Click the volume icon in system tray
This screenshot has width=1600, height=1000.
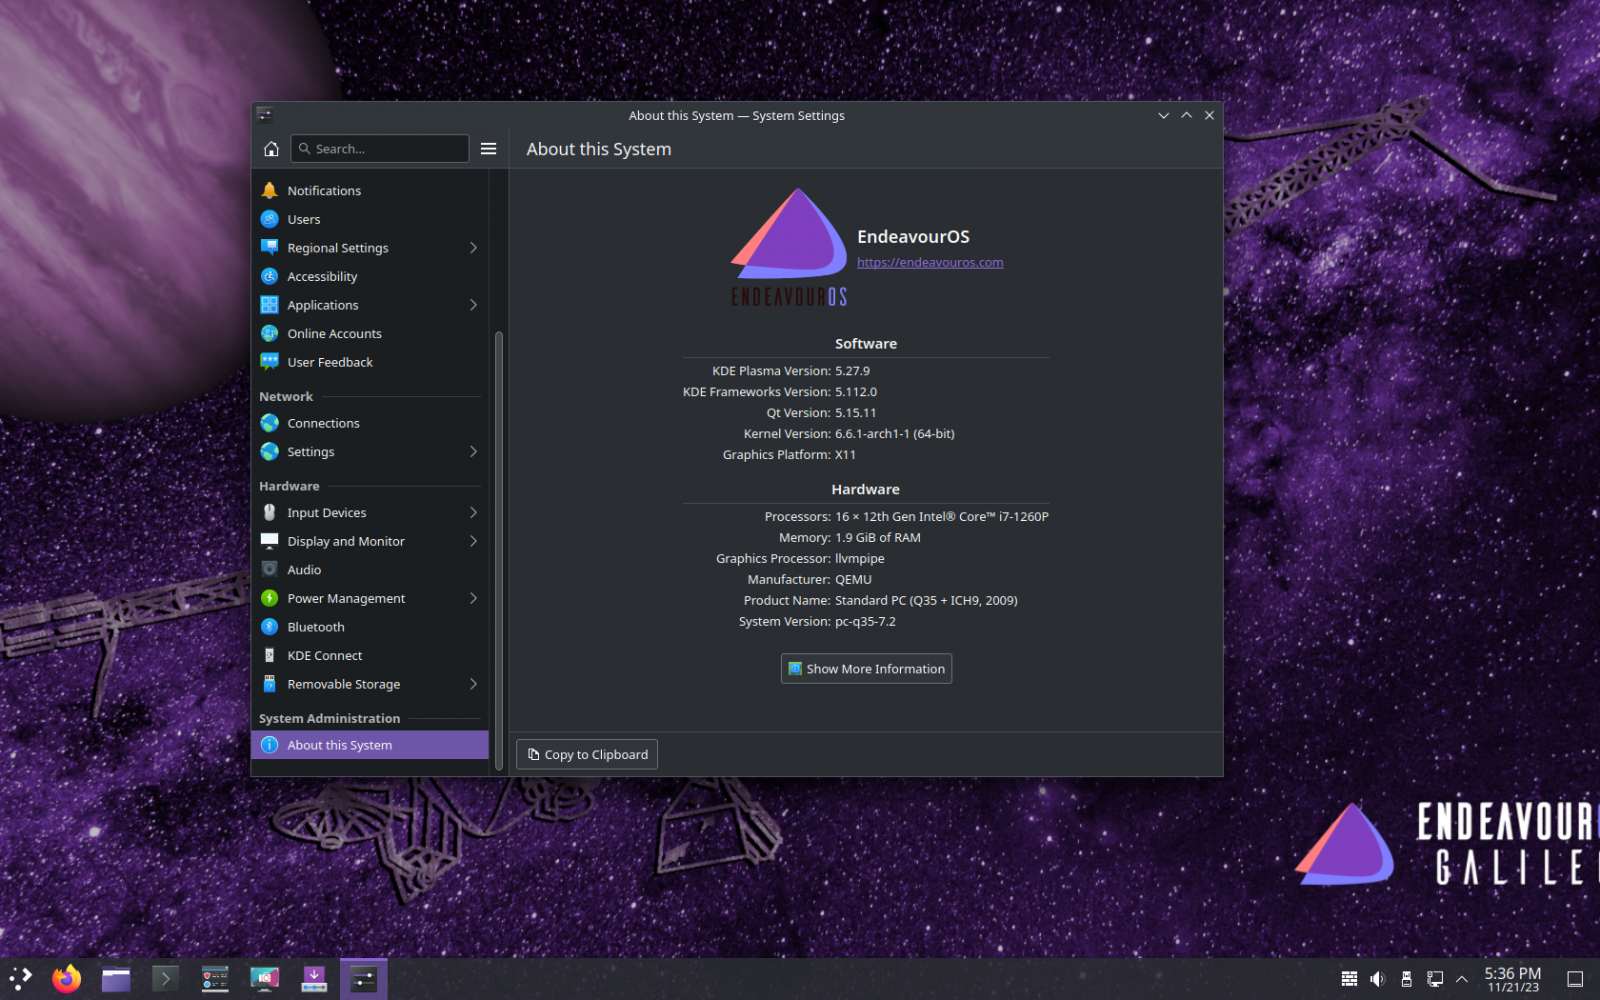coord(1377,979)
